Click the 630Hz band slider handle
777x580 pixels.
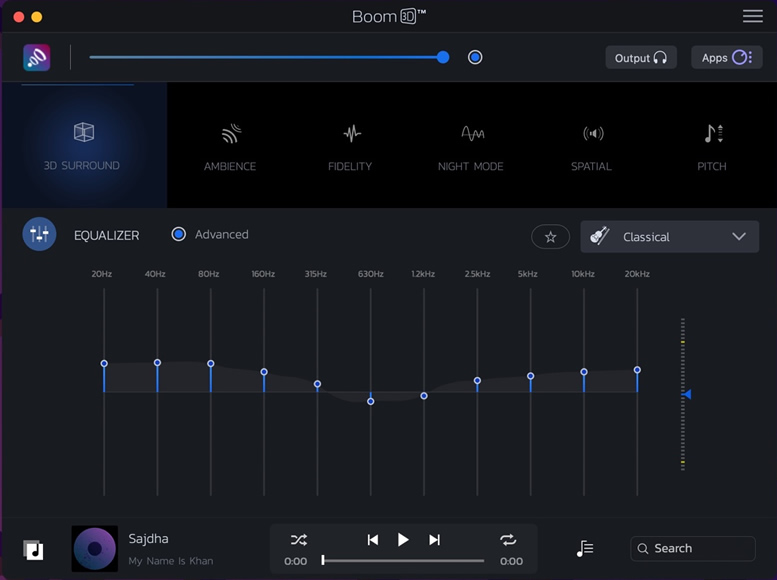tap(371, 401)
